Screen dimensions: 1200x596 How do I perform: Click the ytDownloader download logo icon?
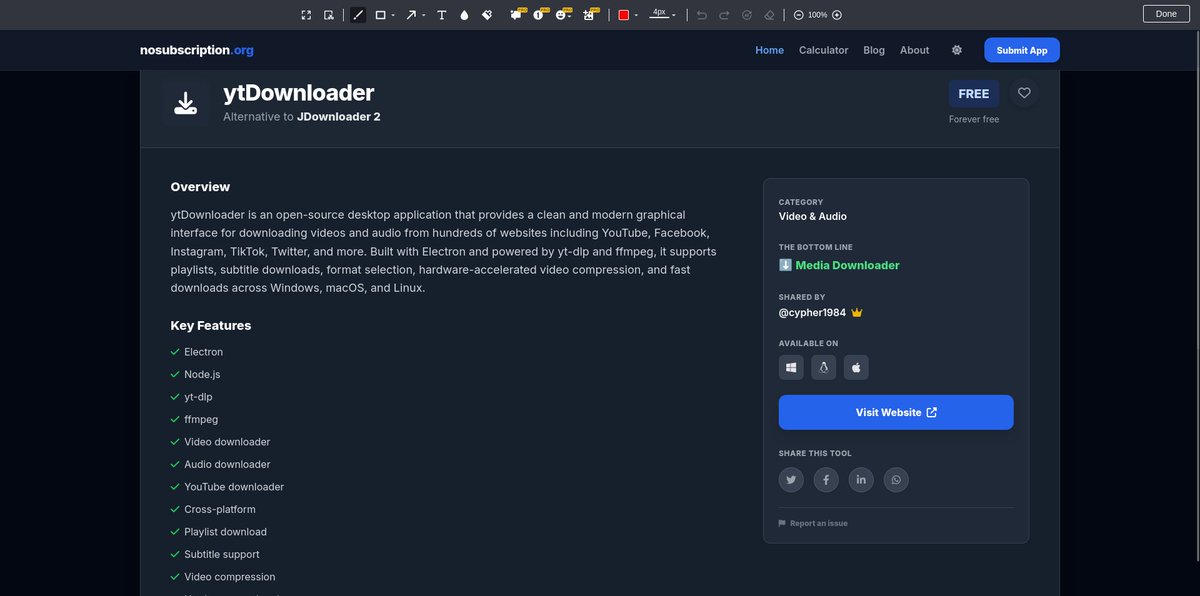tap(185, 102)
